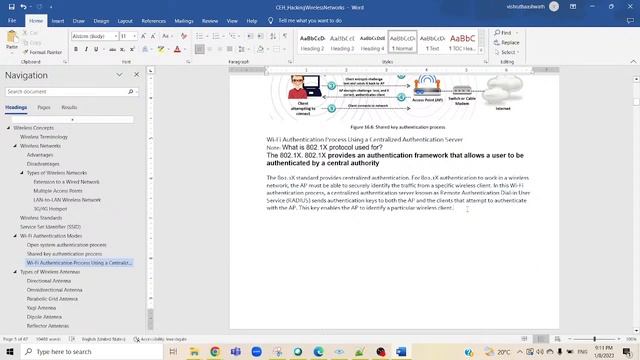640x360 pixels.
Task: Go to Directional Antenna heading
Action: [x=49, y=281]
